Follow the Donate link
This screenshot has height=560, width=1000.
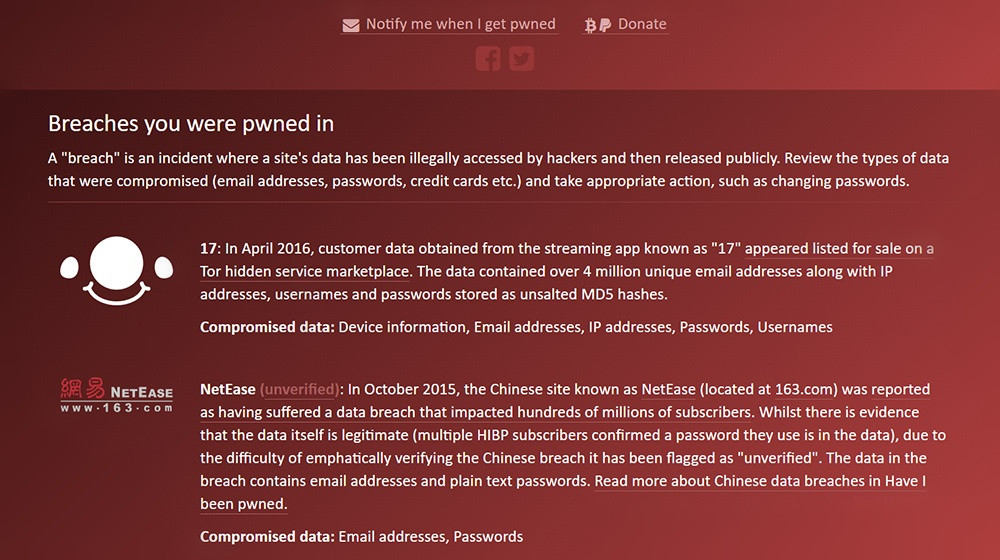[x=642, y=24]
